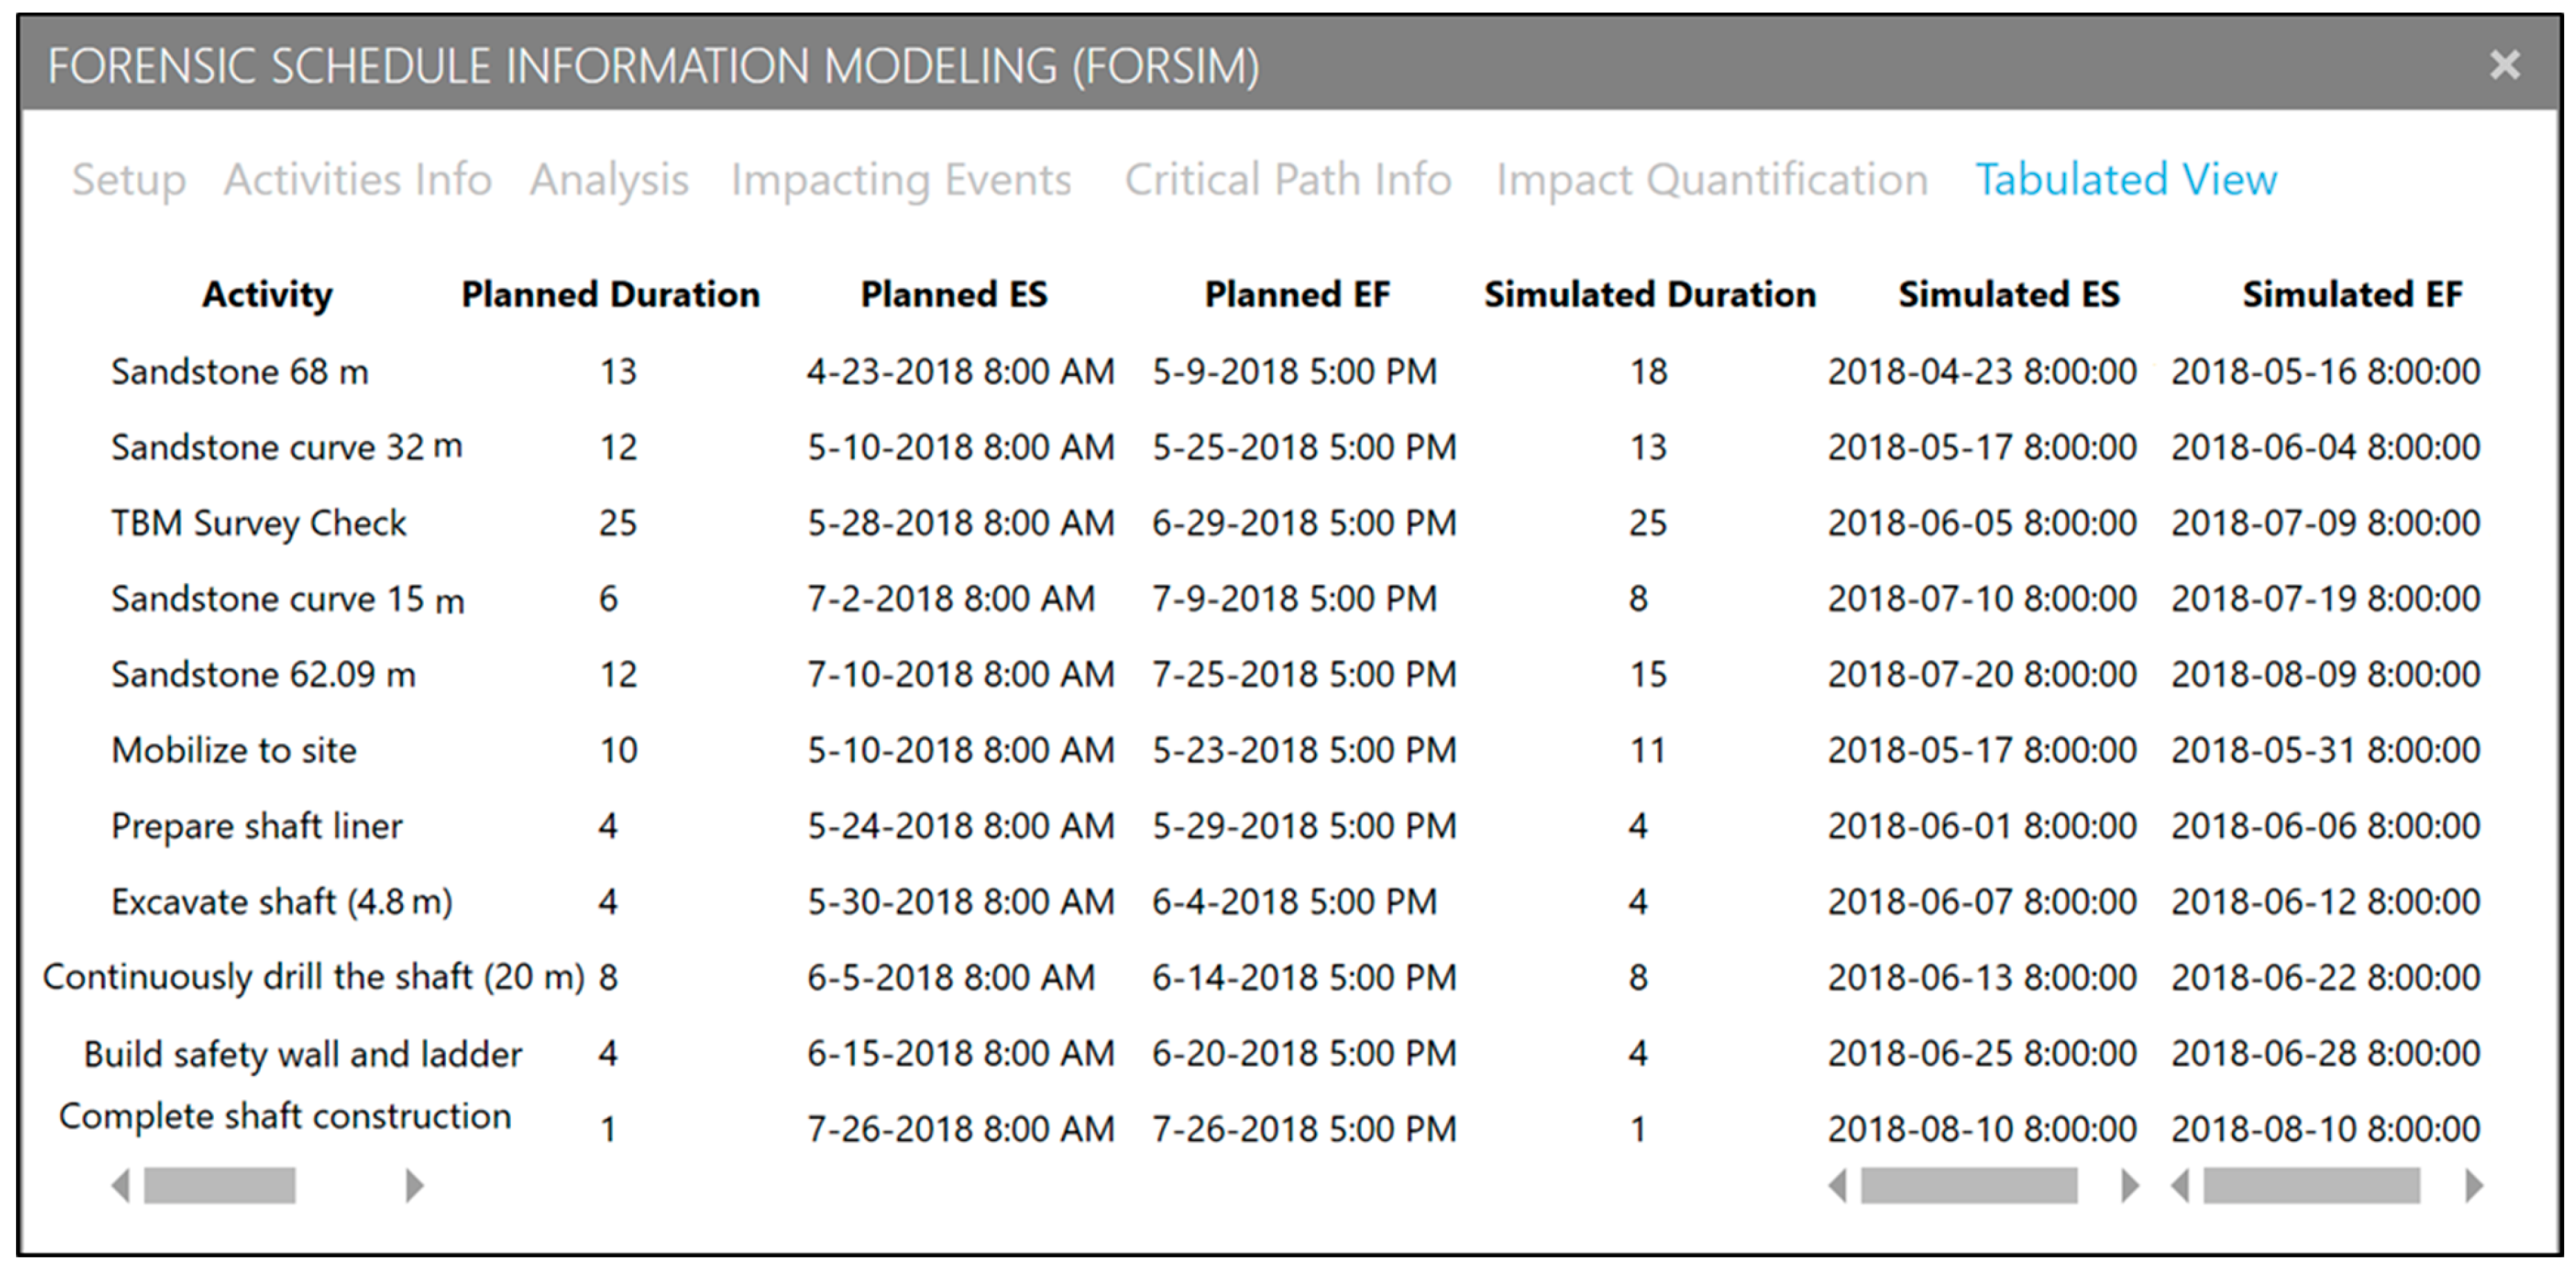Close the FORSIM dialog window
The height and width of the screenshot is (1272, 2576).
2504,65
